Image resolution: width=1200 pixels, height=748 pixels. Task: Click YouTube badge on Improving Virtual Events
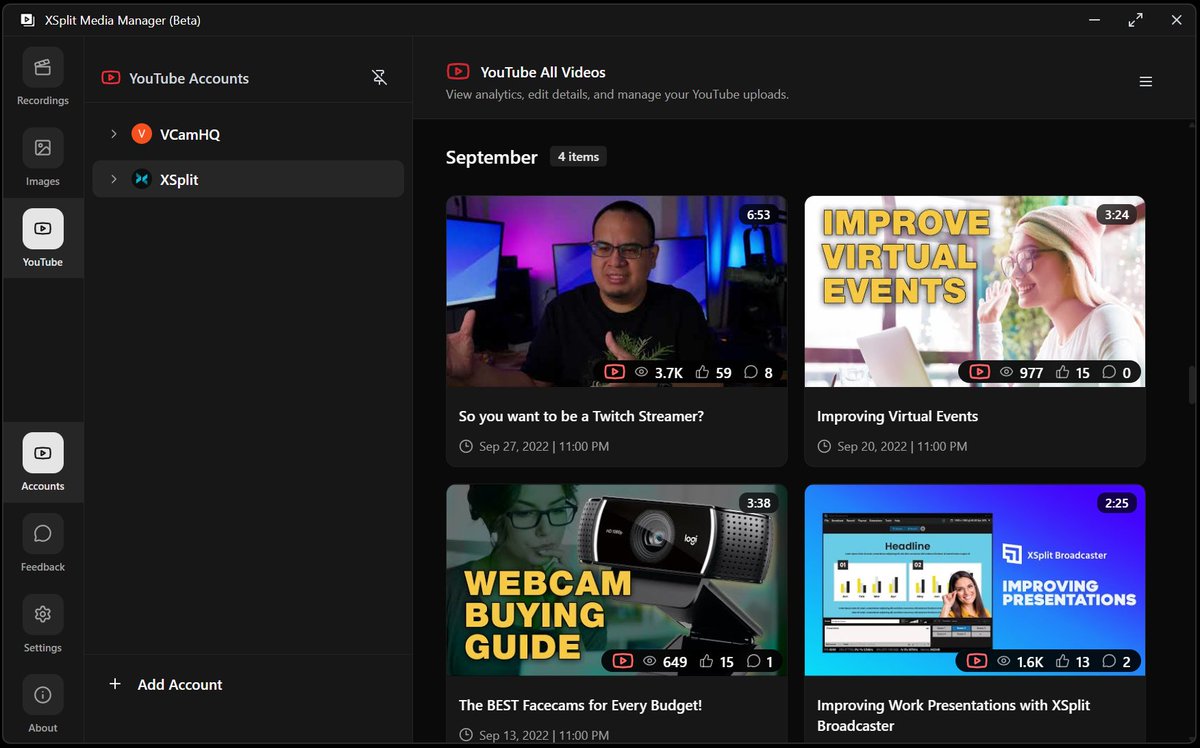click(x=979, y=372)
